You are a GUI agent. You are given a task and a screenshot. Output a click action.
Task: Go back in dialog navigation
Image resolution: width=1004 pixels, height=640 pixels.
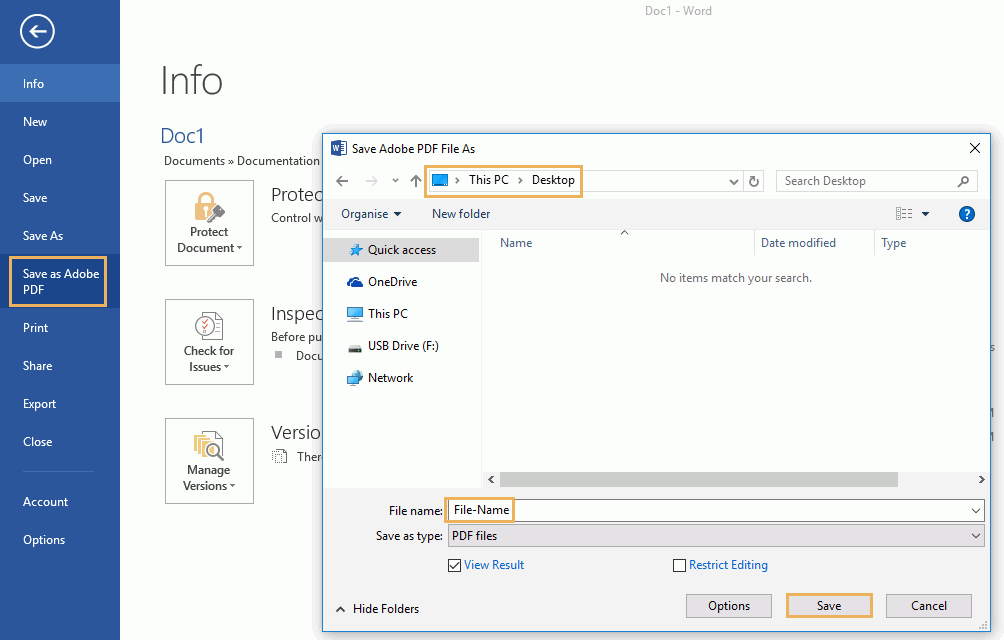tap(342, 181)
